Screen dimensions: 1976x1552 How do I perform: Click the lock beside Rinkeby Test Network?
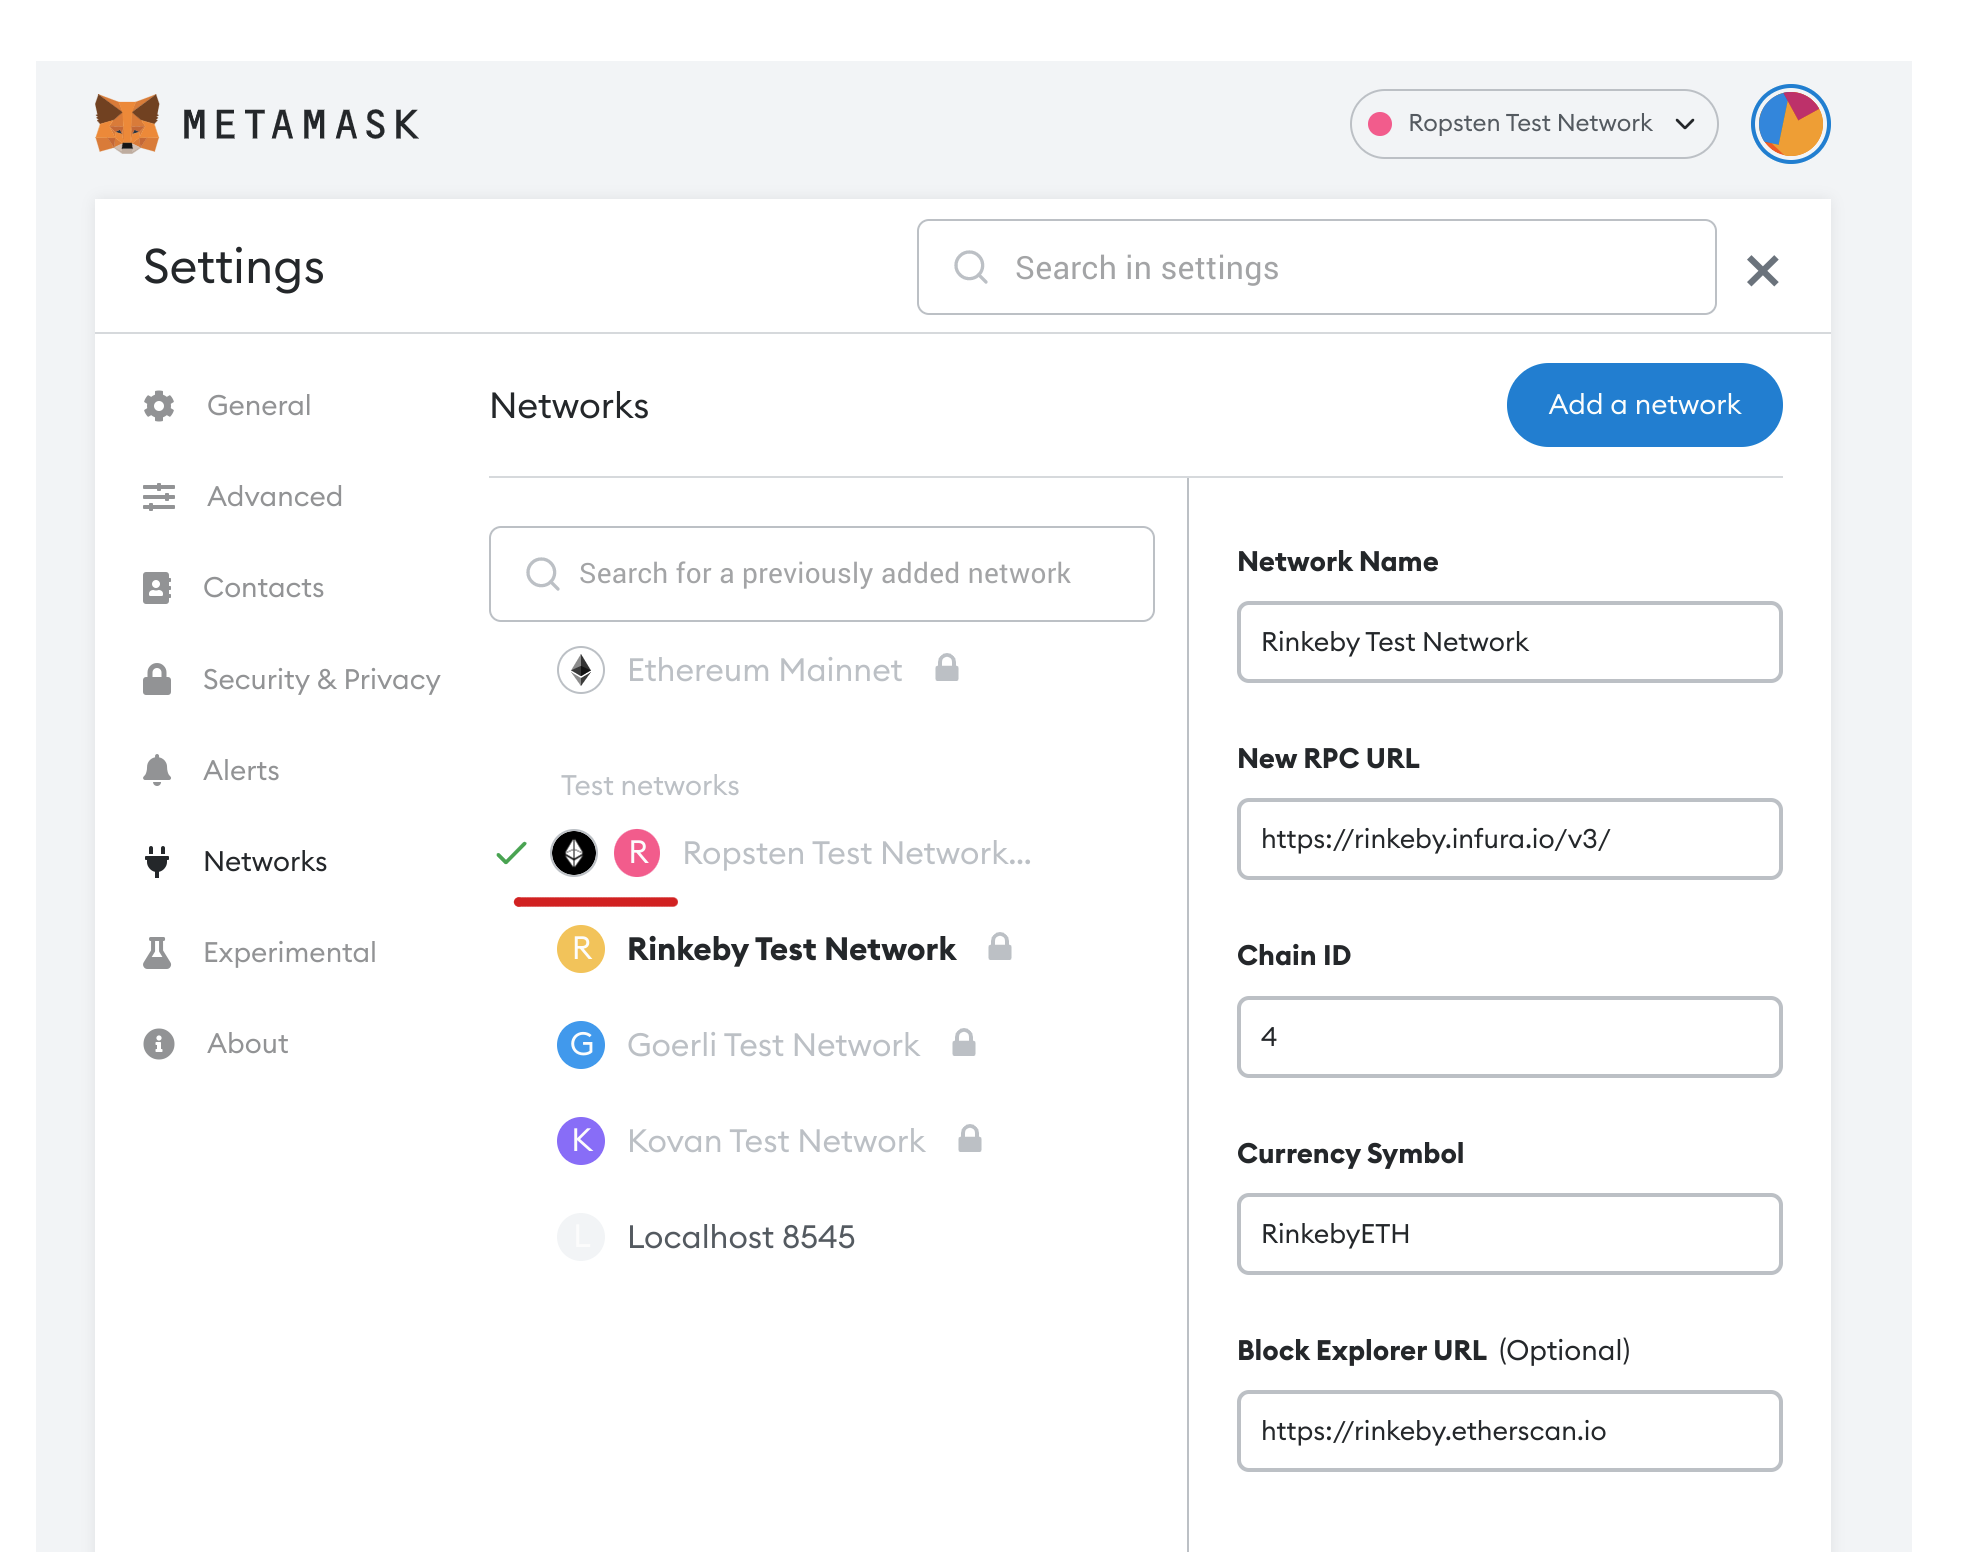point(1001,948)
